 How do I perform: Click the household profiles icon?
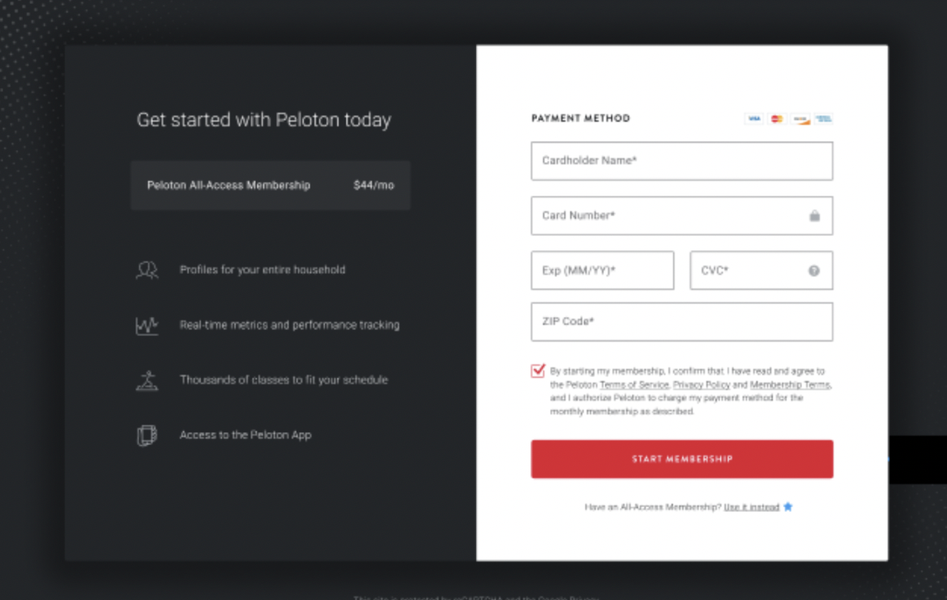147,269
